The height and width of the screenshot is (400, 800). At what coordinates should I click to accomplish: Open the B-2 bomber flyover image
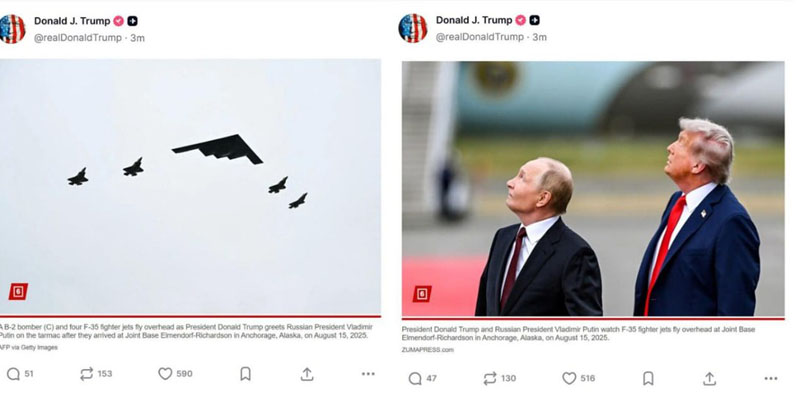pos(190,187)
